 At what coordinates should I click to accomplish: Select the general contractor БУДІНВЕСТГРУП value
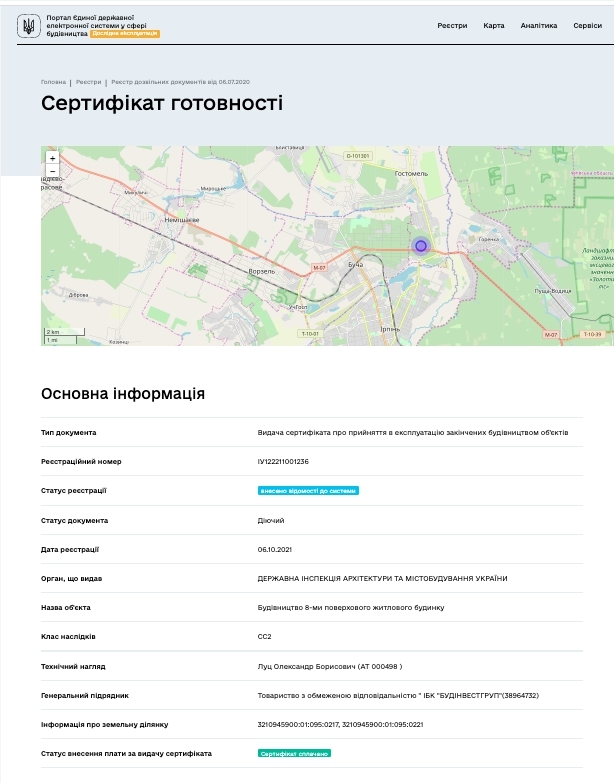click(398, 695)
